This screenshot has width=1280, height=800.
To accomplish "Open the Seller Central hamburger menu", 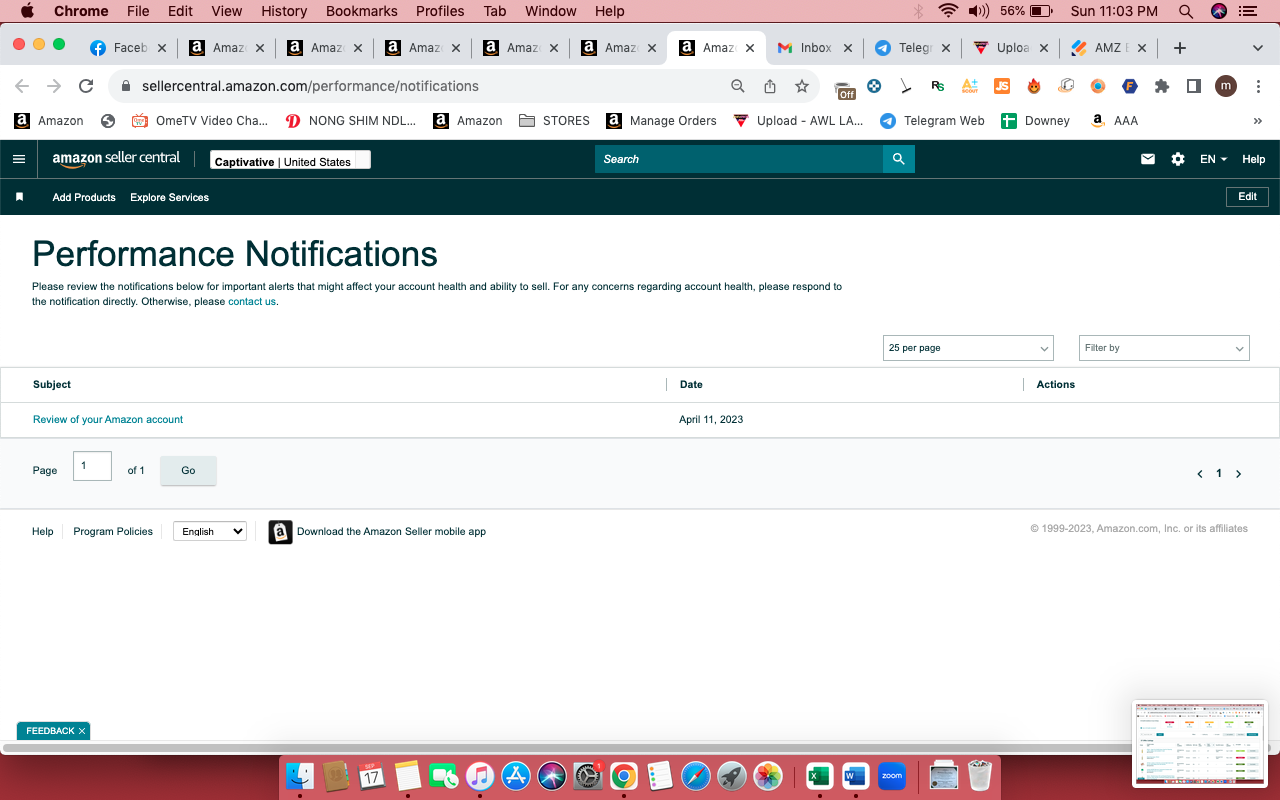I will [x=19, y=159].
